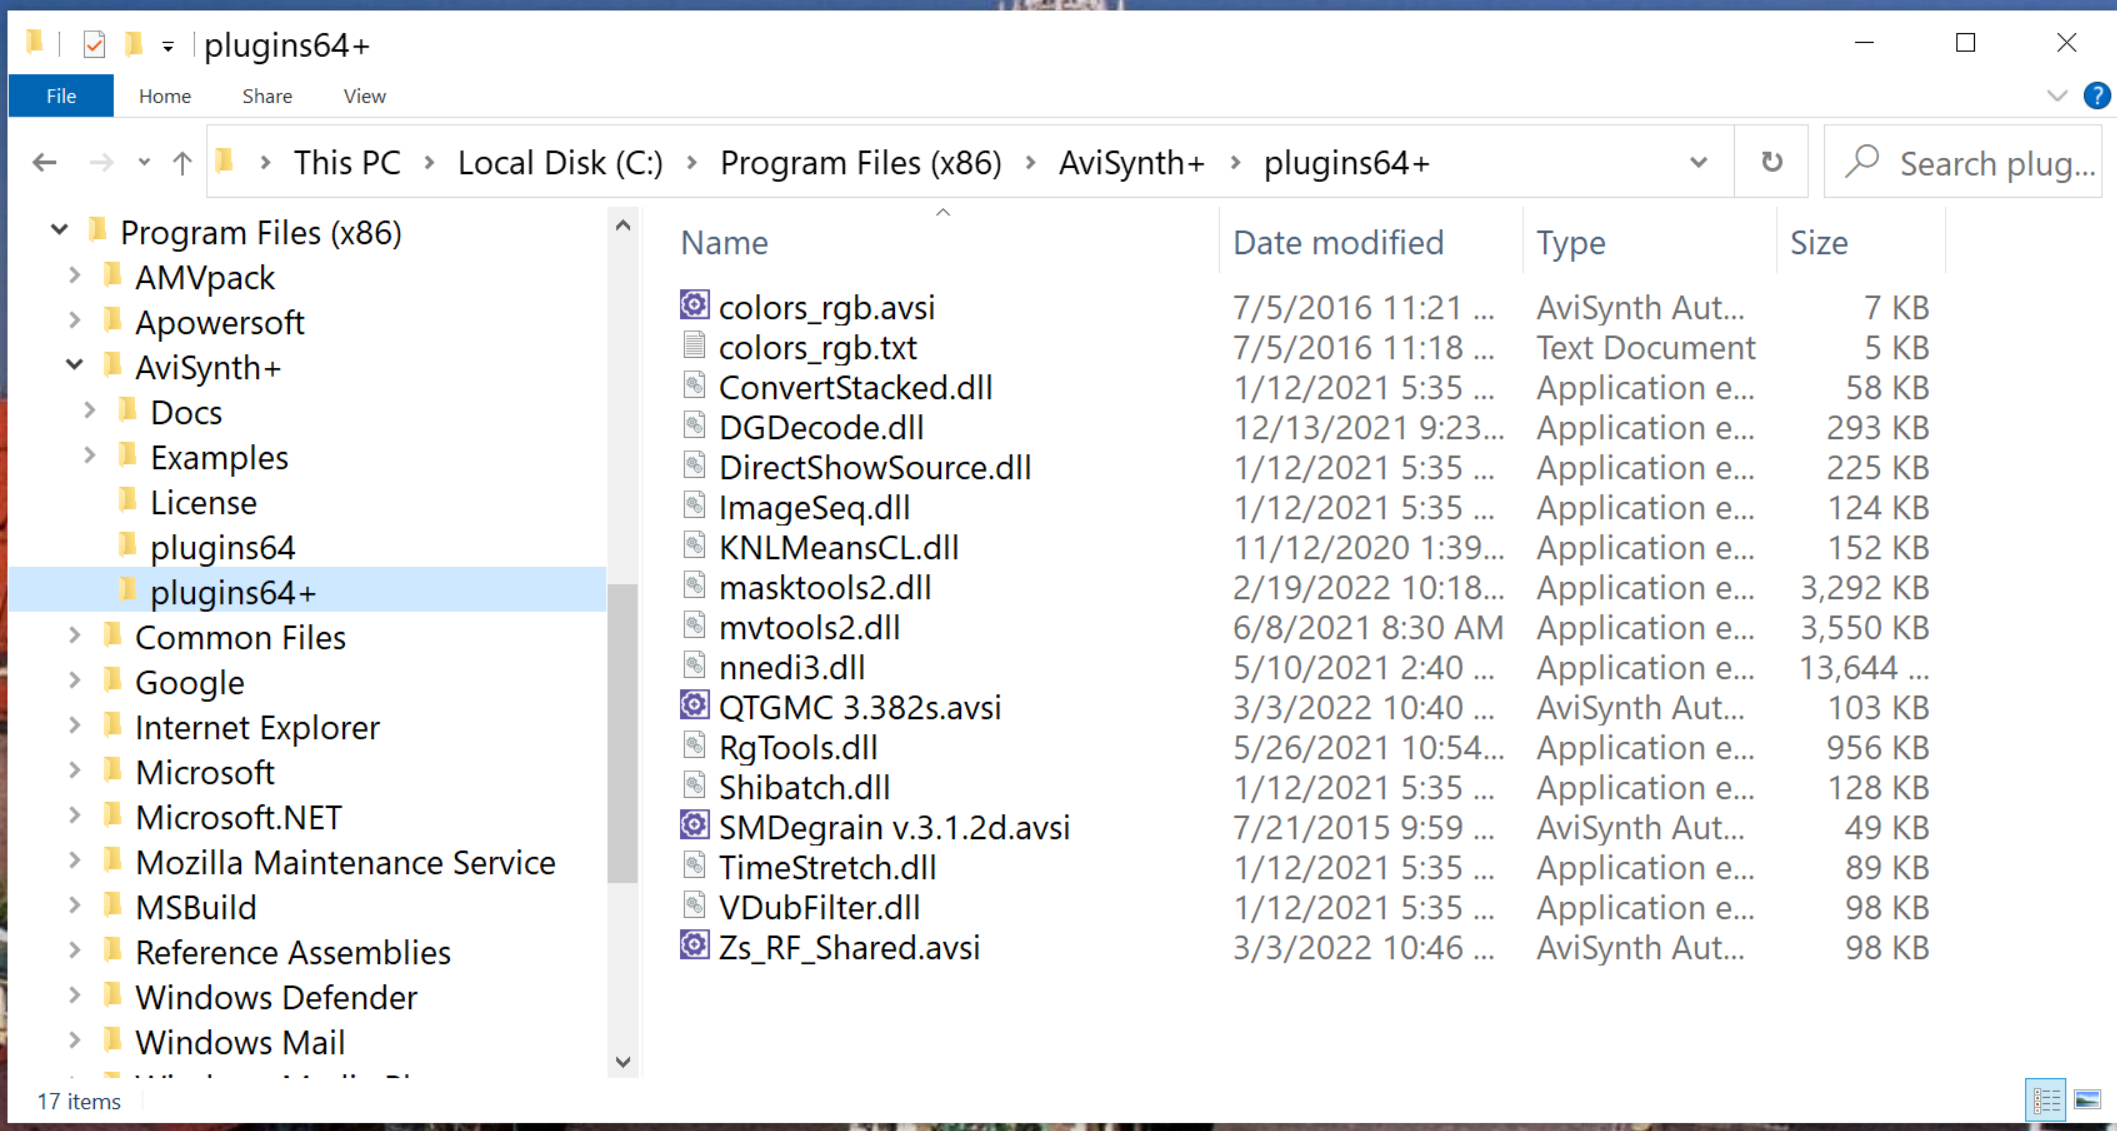Expand the Docs folder tree node
Viewport: 2117px width, 1131px height.
[x=90, y=411]
